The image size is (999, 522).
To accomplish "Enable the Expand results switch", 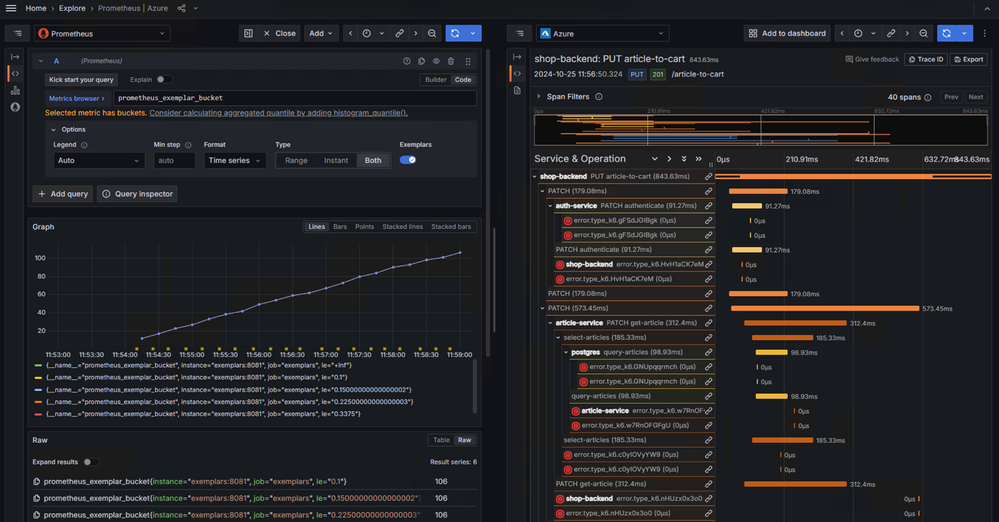I will click(91, 462).
